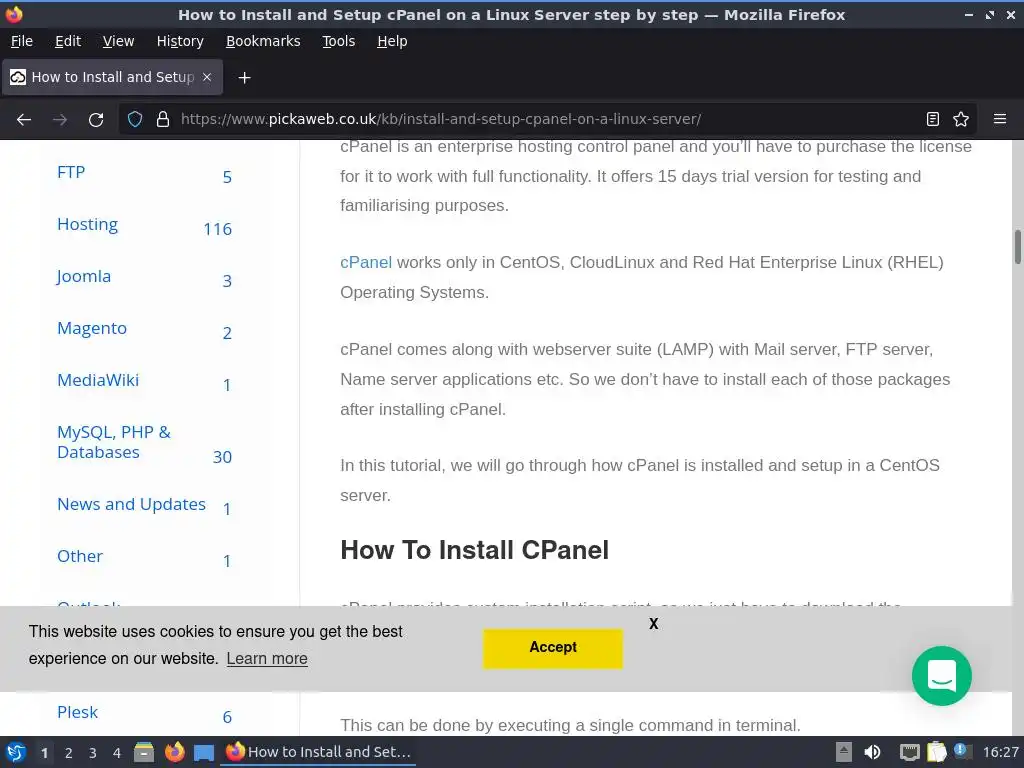Accept the cookies notice

point(552,648)
